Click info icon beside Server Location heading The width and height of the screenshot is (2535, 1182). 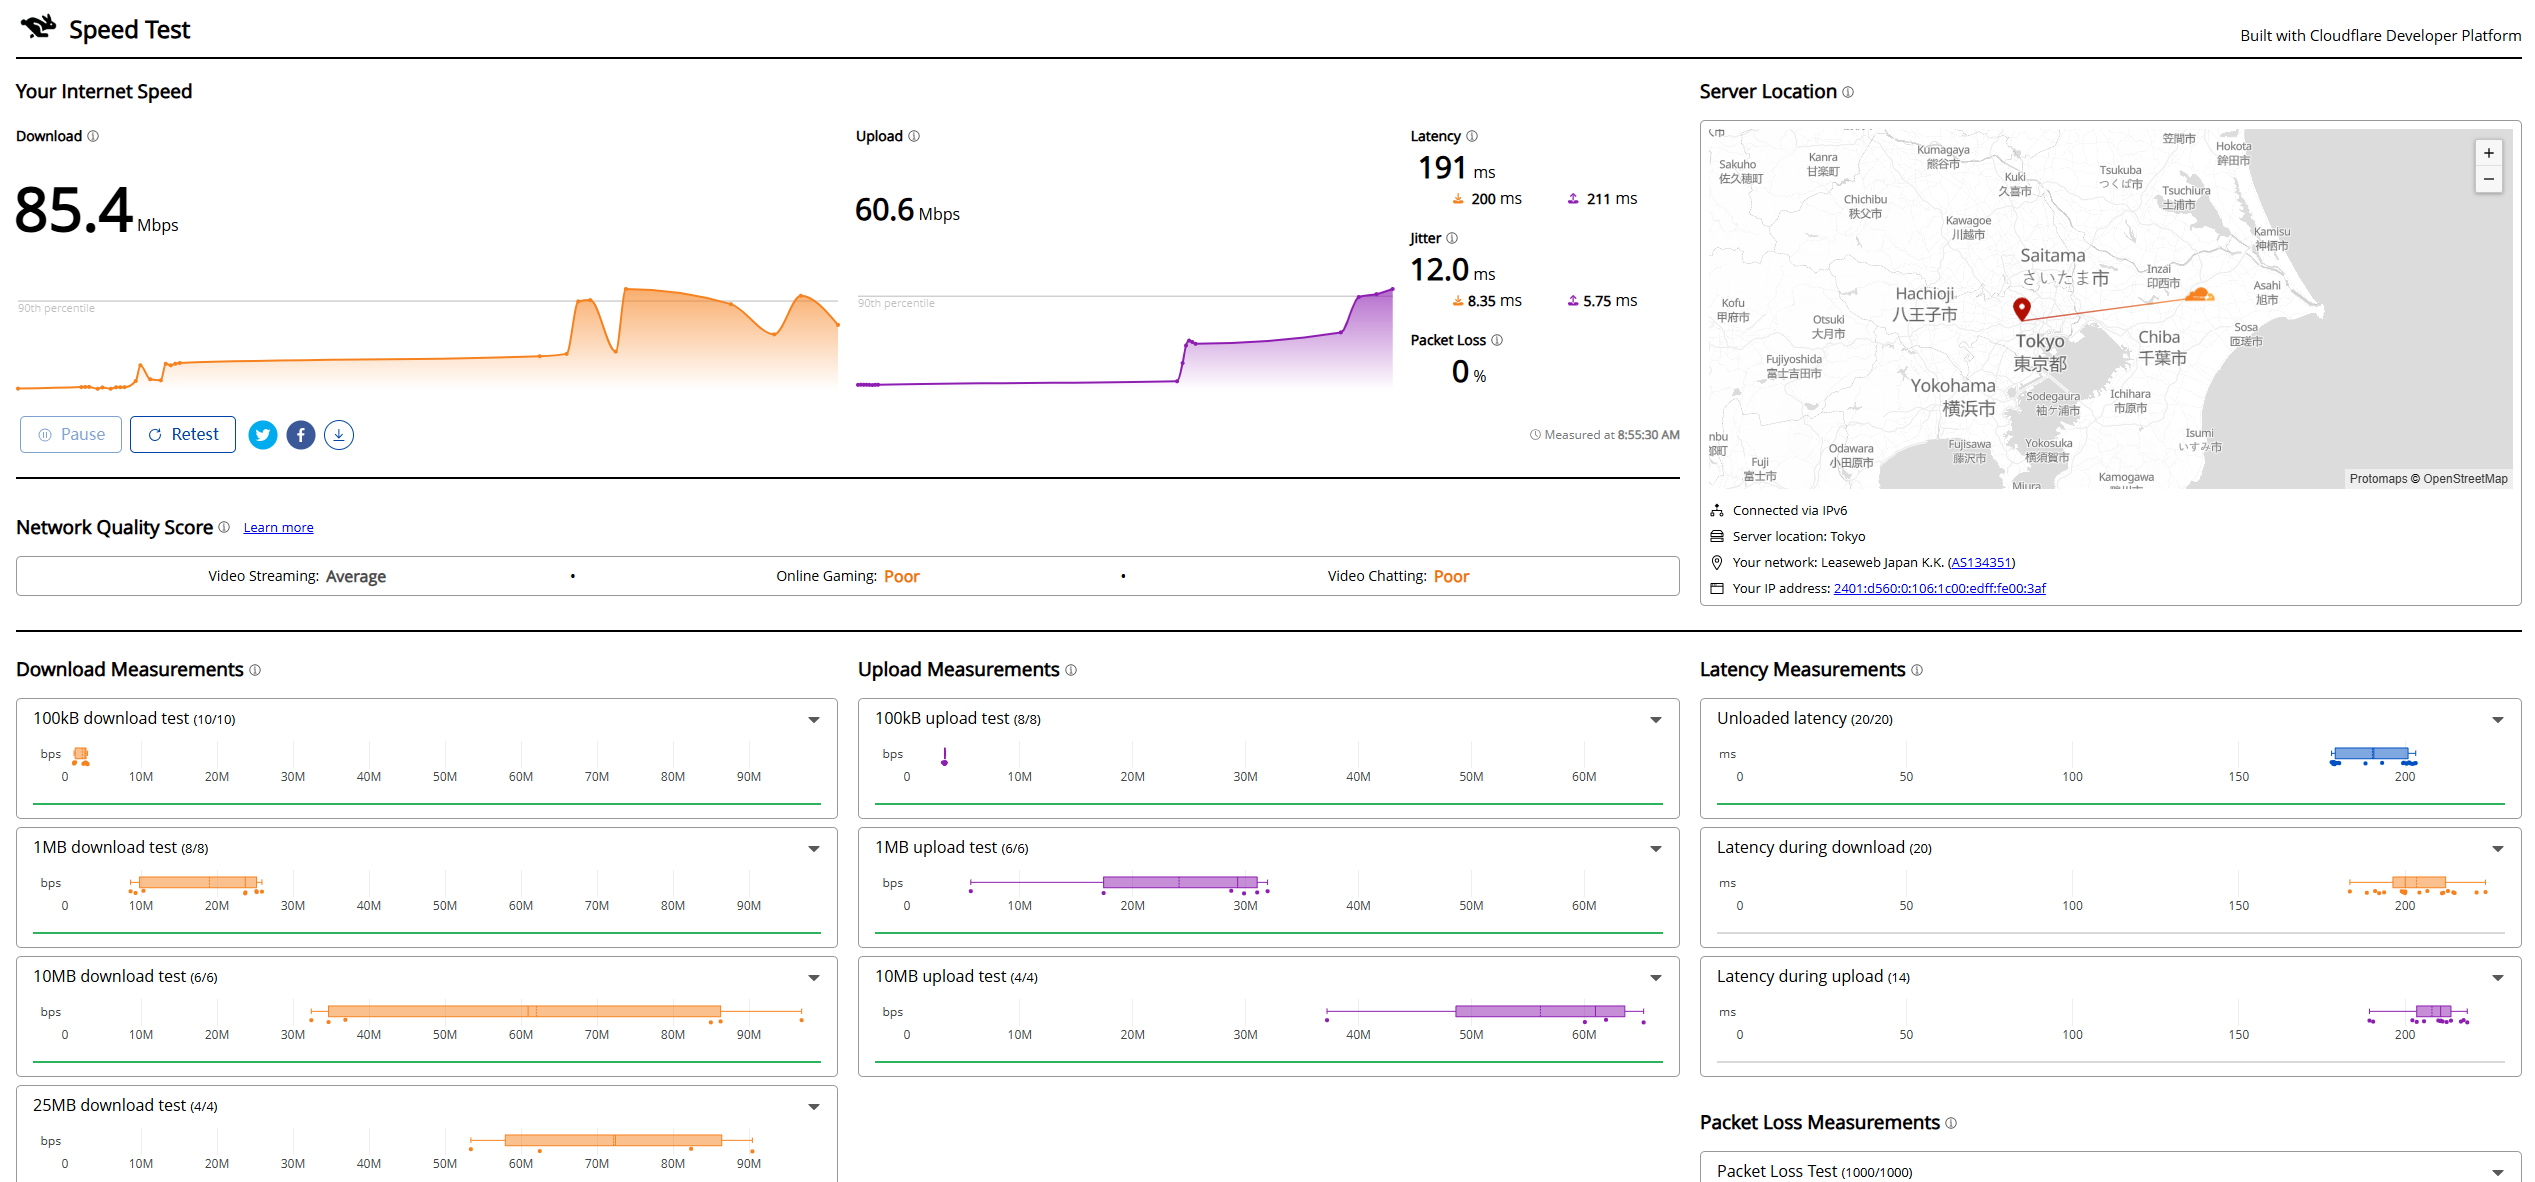pos(1848,92)
